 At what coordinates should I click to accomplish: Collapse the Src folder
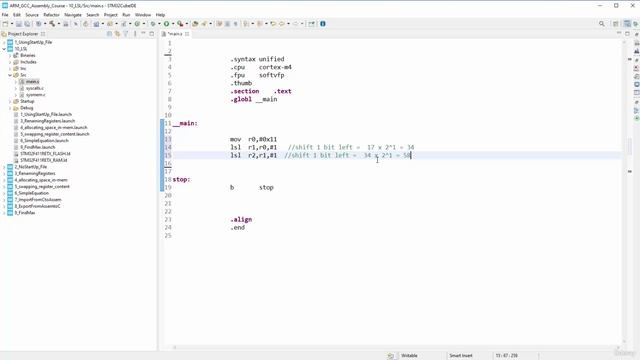tap(10, 75)
